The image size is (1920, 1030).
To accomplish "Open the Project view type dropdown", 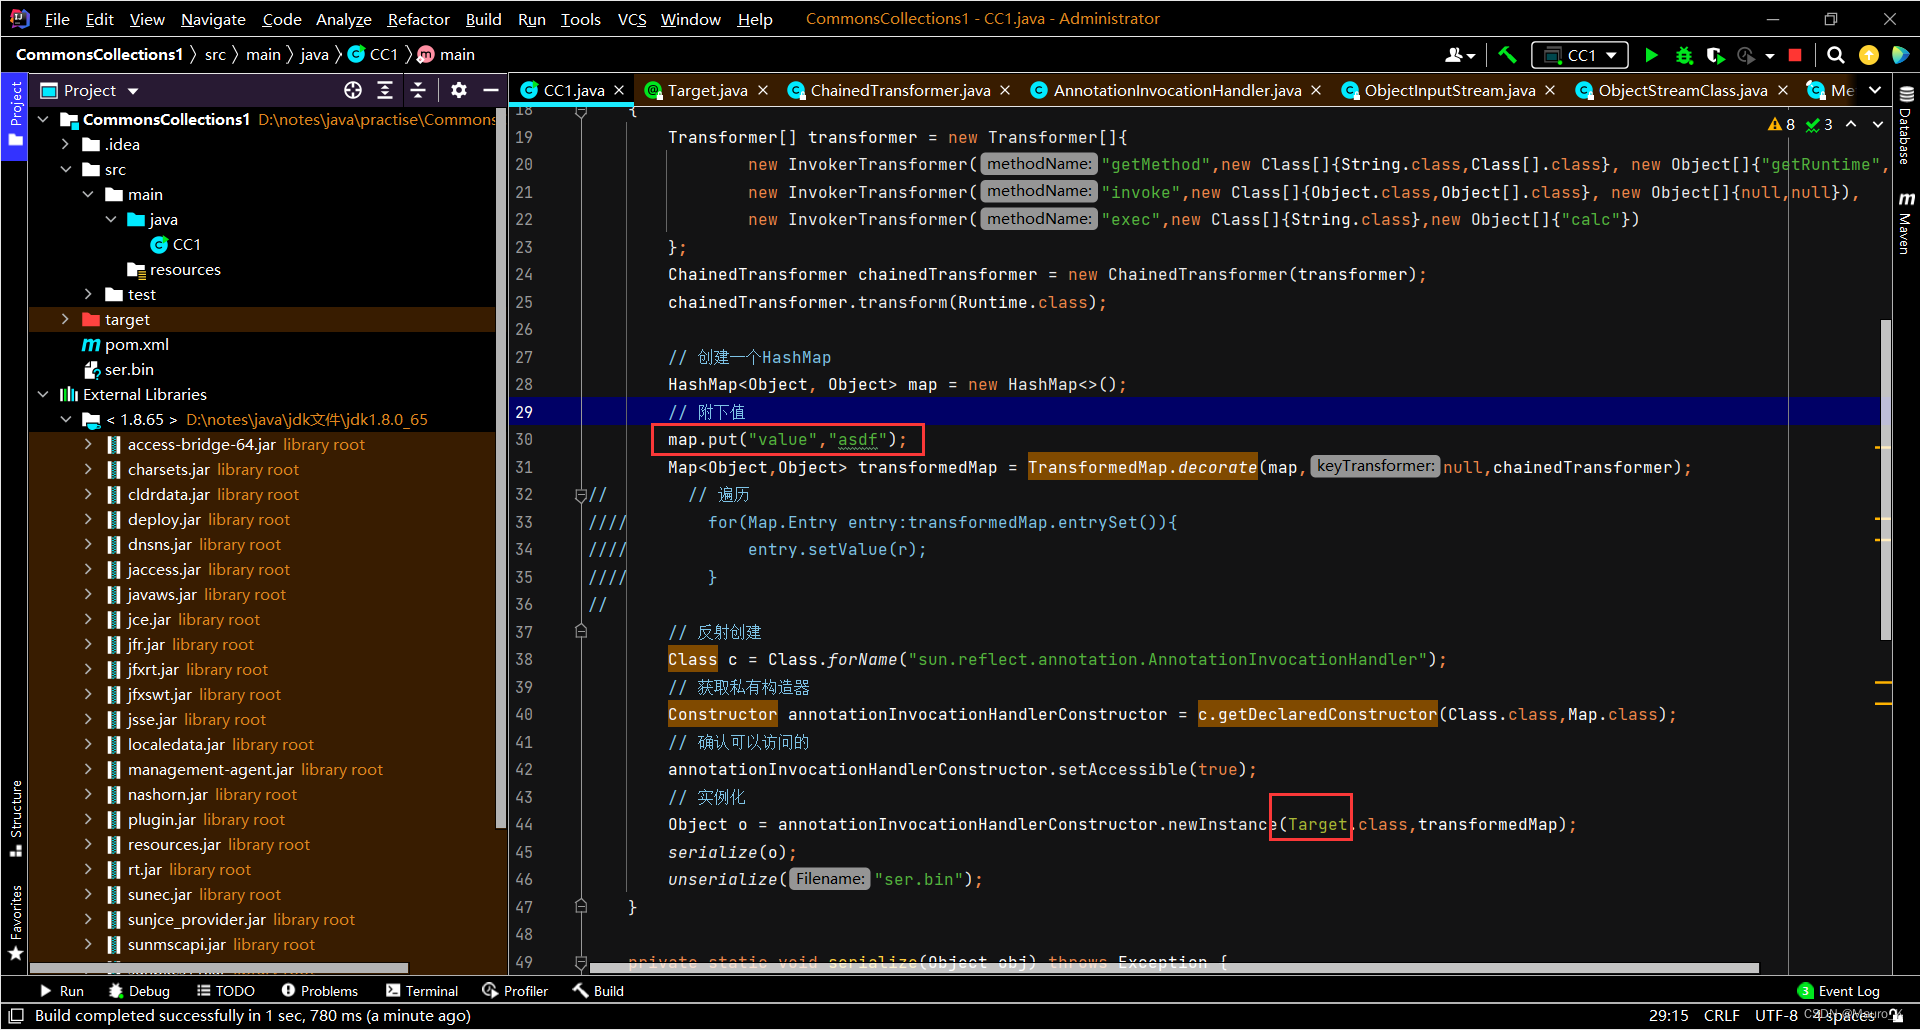I will (89, 90).
